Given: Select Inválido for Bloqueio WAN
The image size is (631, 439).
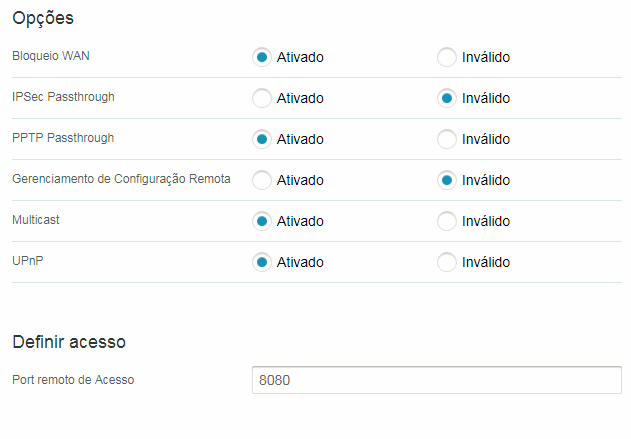Looking at the screenshot, I should [447, 57].
